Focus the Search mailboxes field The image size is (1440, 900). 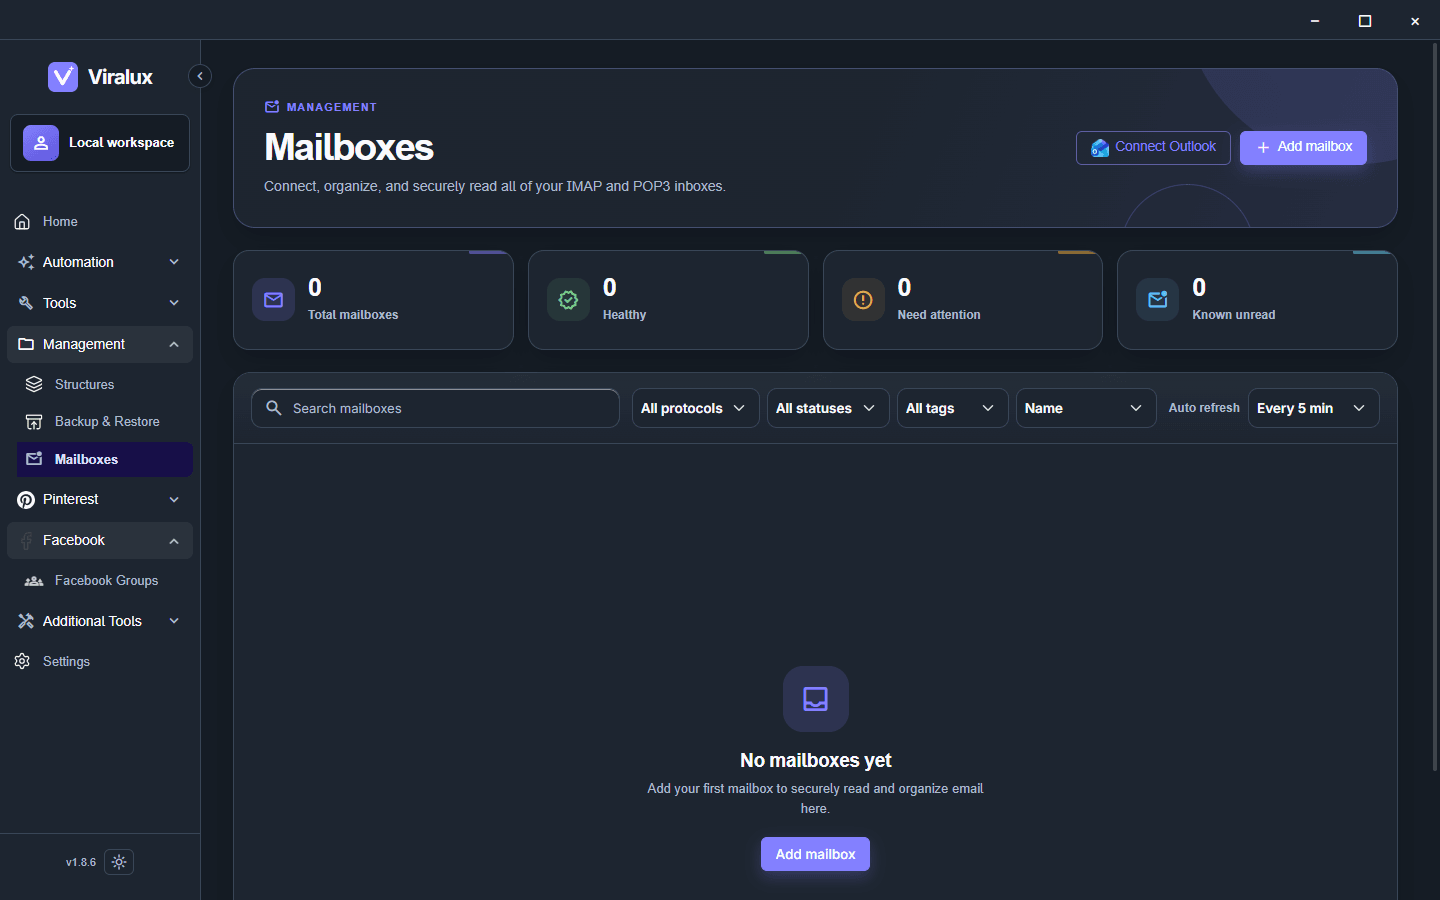435,408
